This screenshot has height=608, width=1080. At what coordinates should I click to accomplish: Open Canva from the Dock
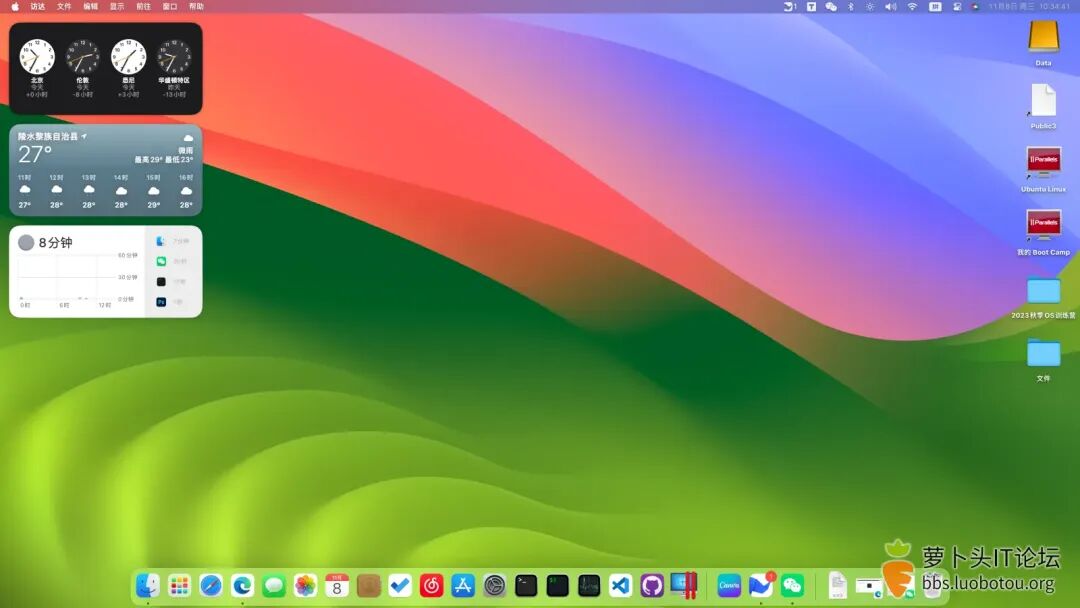[x=730, y=585]
